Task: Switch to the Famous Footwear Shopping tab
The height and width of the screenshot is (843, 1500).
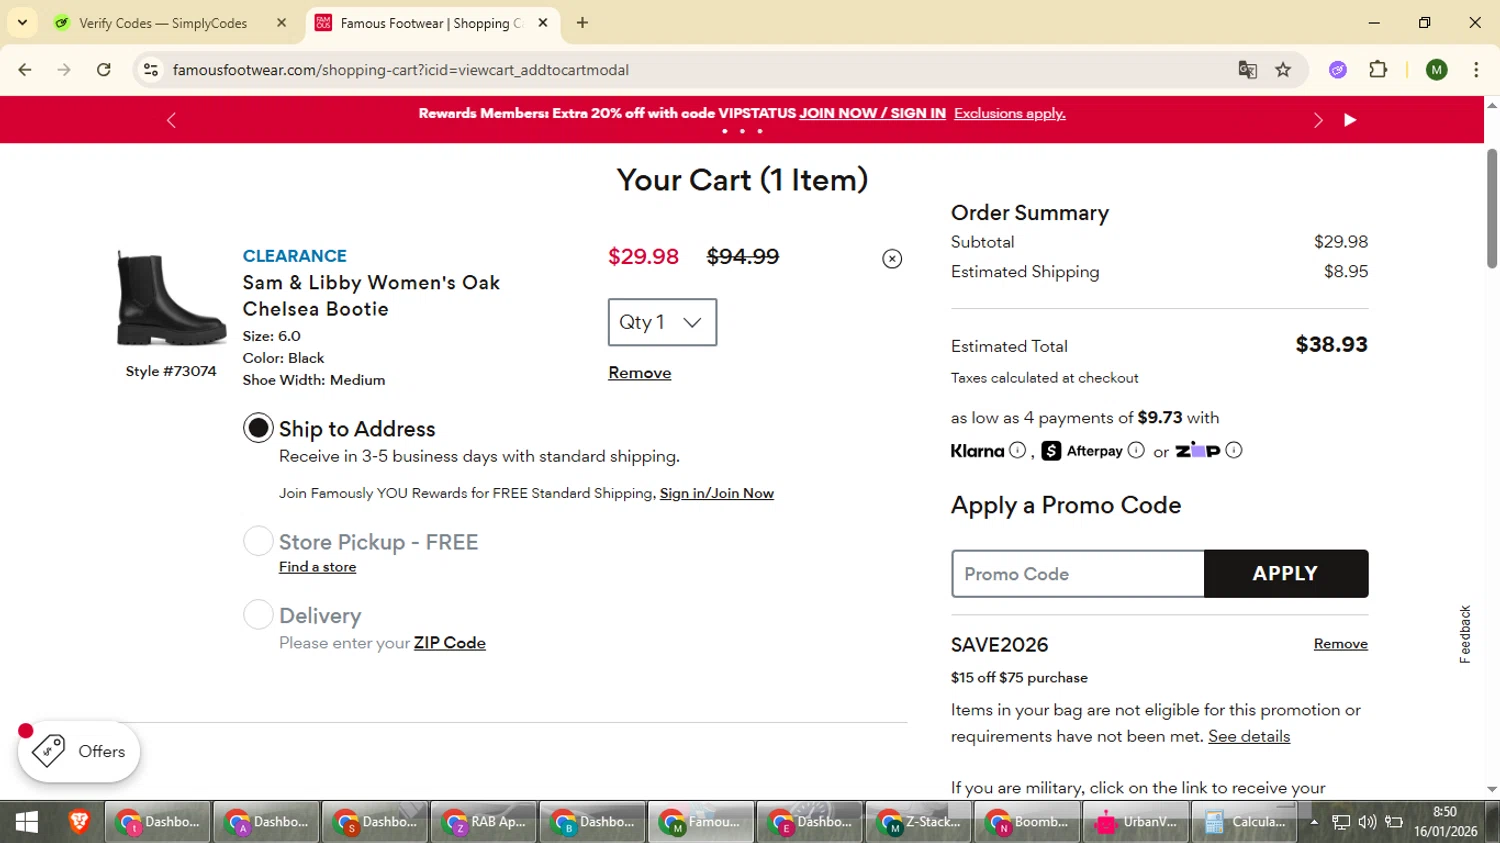Action: pos(431,23)
